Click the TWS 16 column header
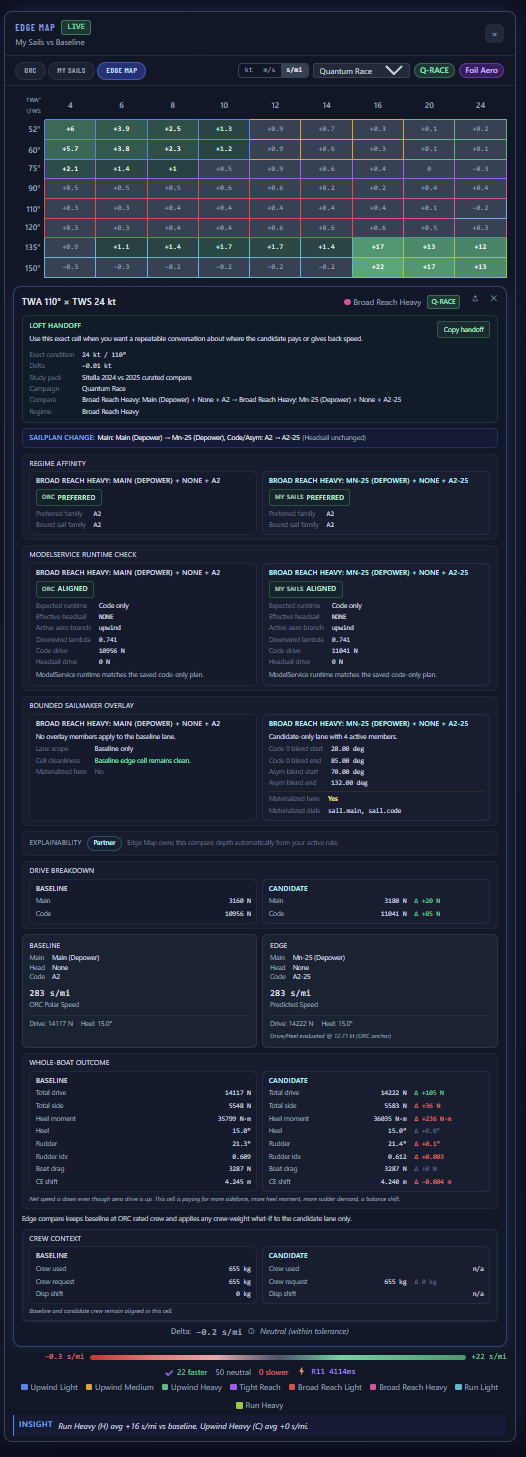 pos(377,105)
